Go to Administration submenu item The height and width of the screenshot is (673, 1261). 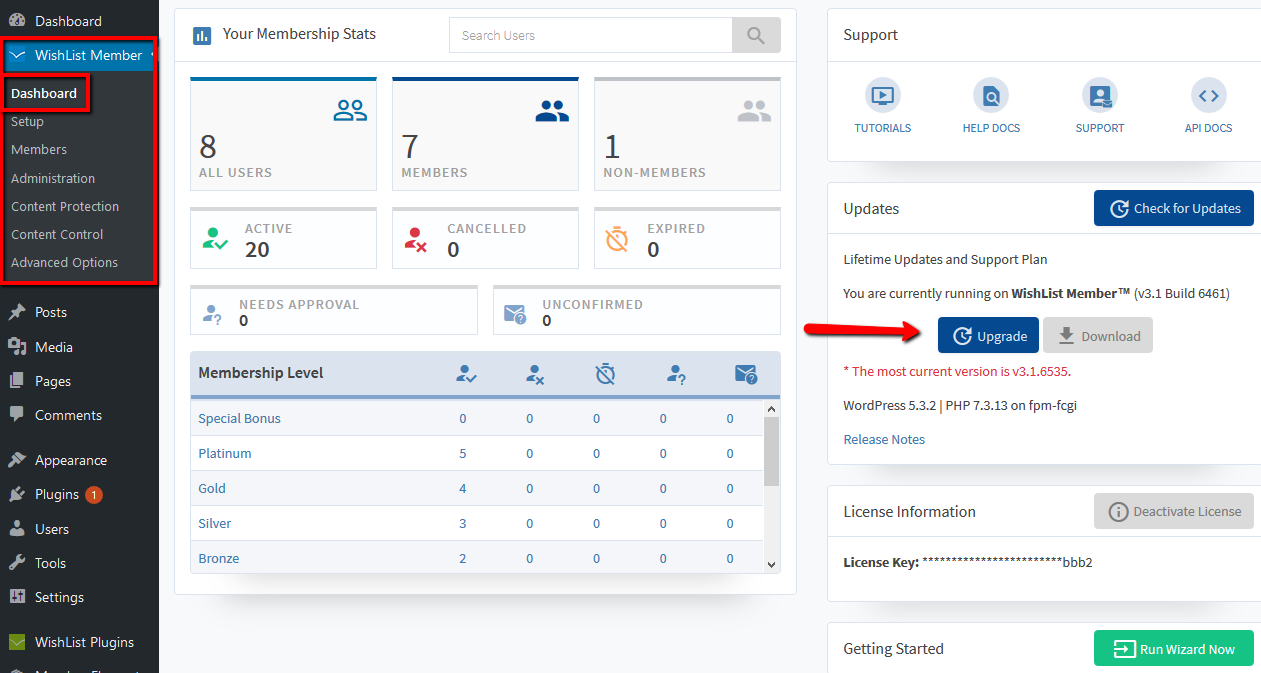click(x=53, y=178)
